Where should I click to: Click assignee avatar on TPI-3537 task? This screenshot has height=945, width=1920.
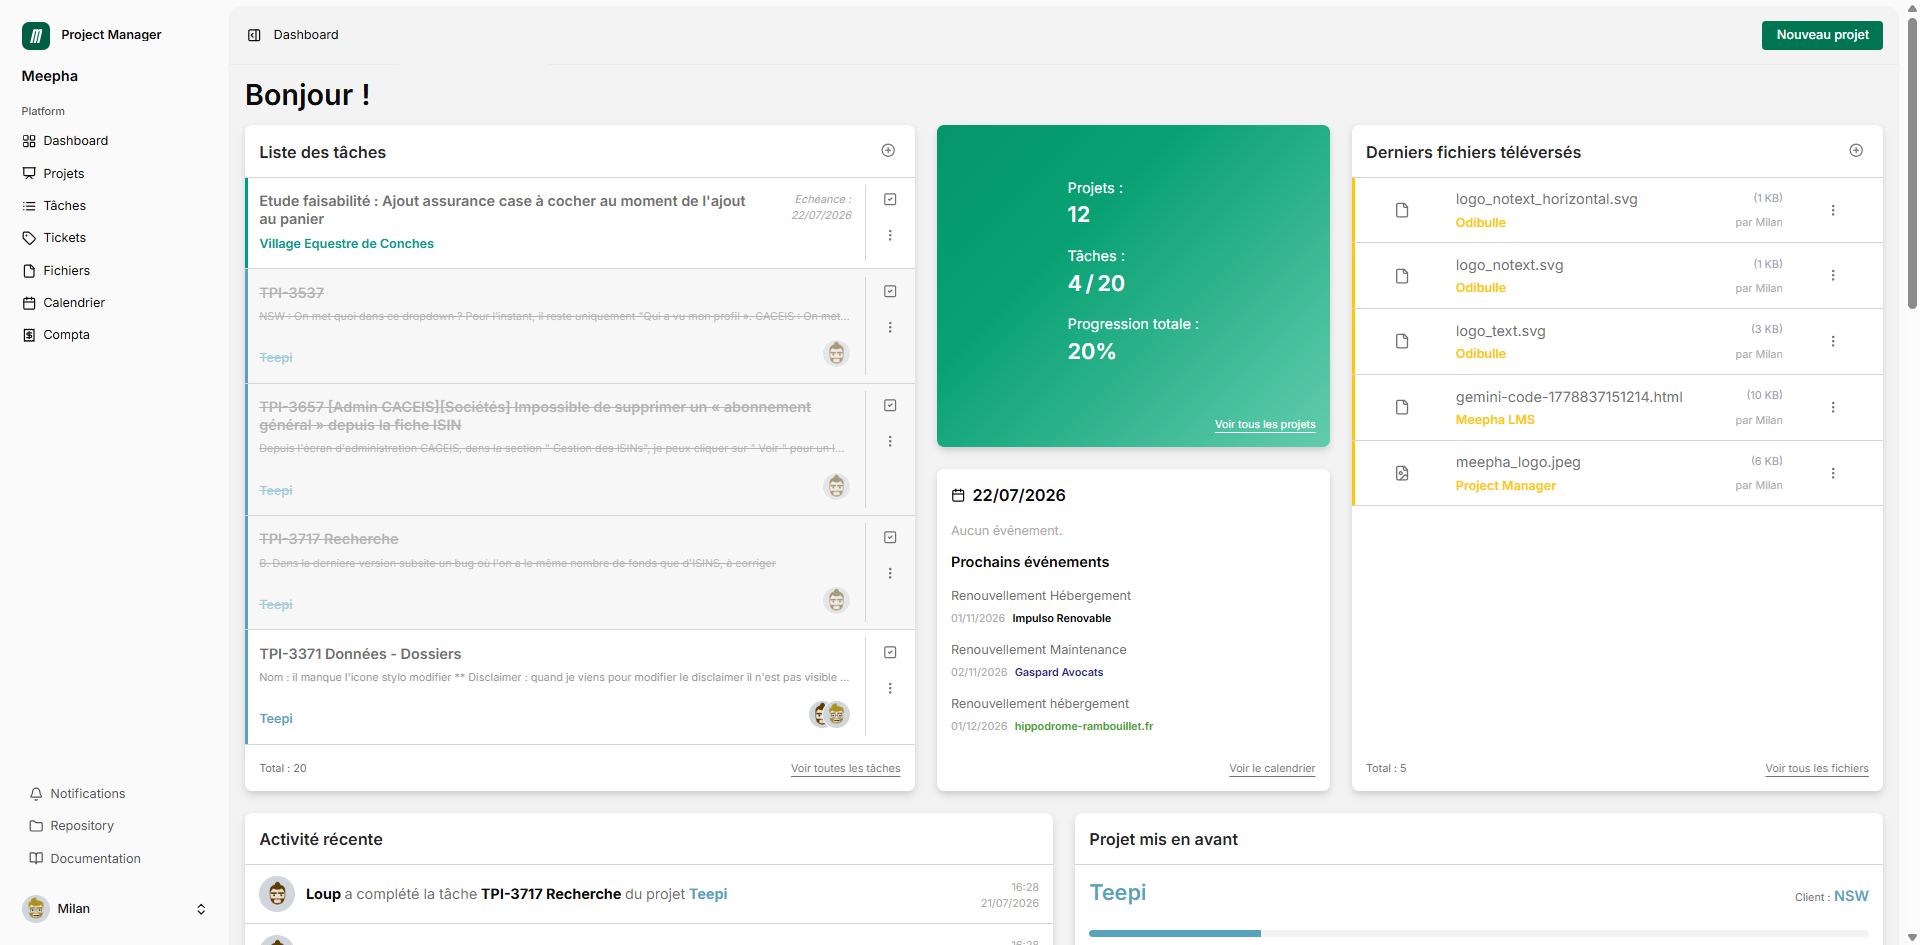tap(837, 353)
